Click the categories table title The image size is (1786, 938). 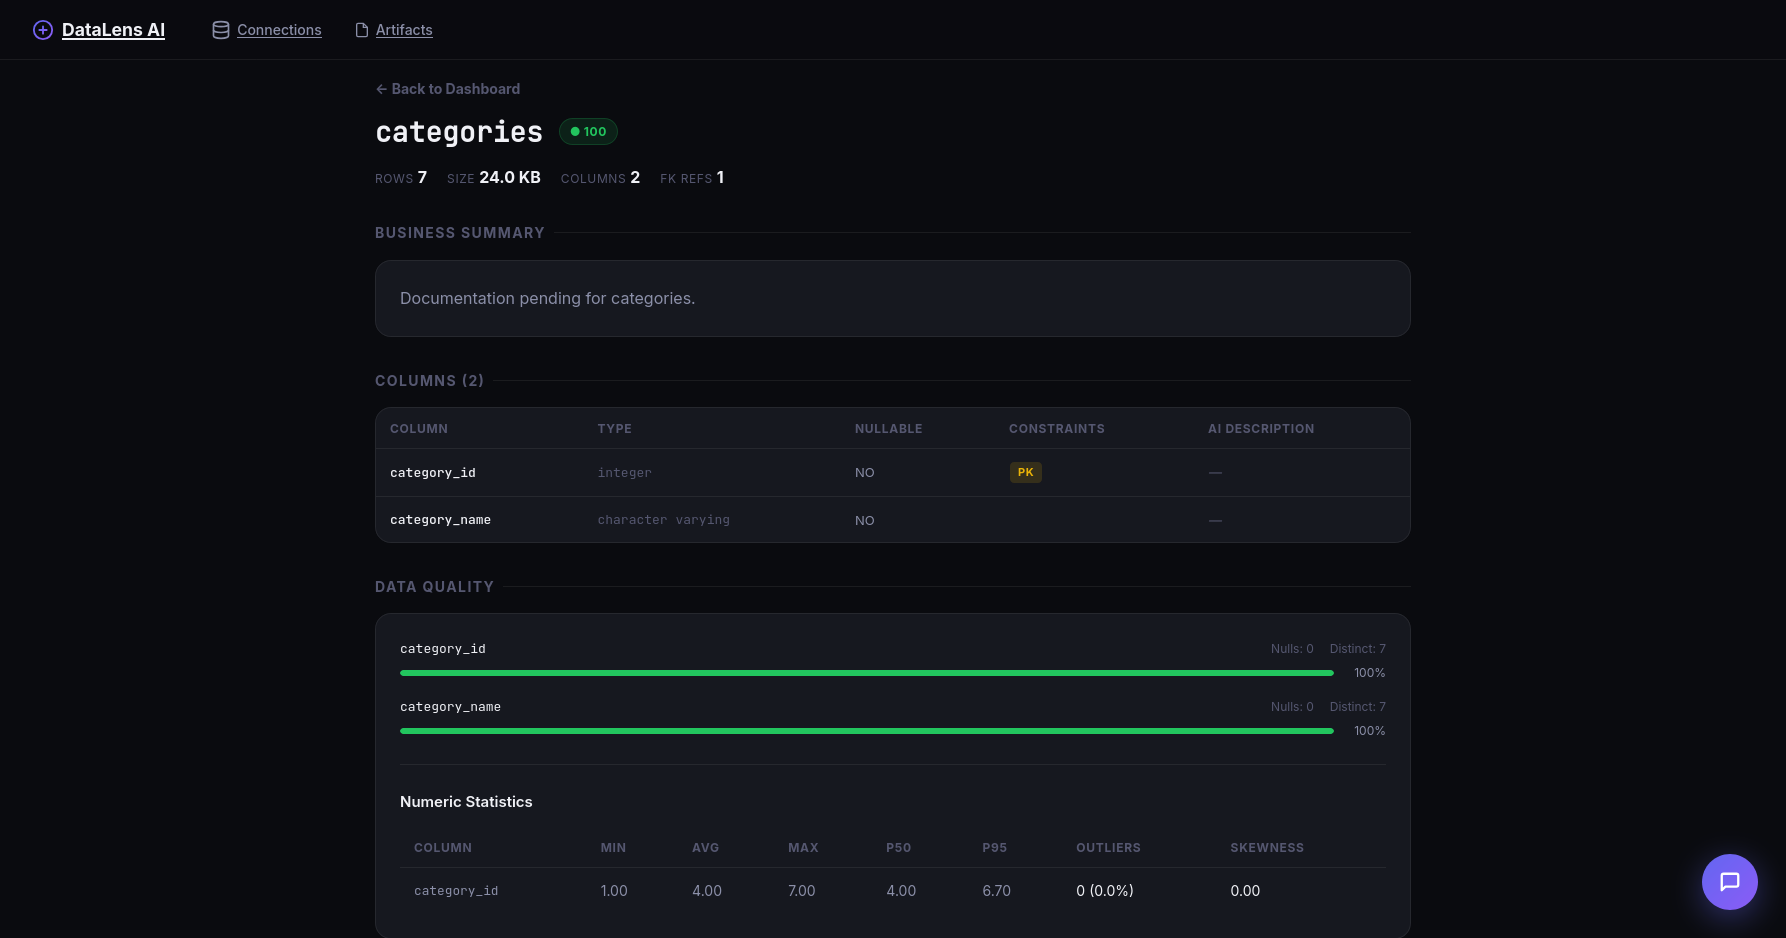click(459, 132)
